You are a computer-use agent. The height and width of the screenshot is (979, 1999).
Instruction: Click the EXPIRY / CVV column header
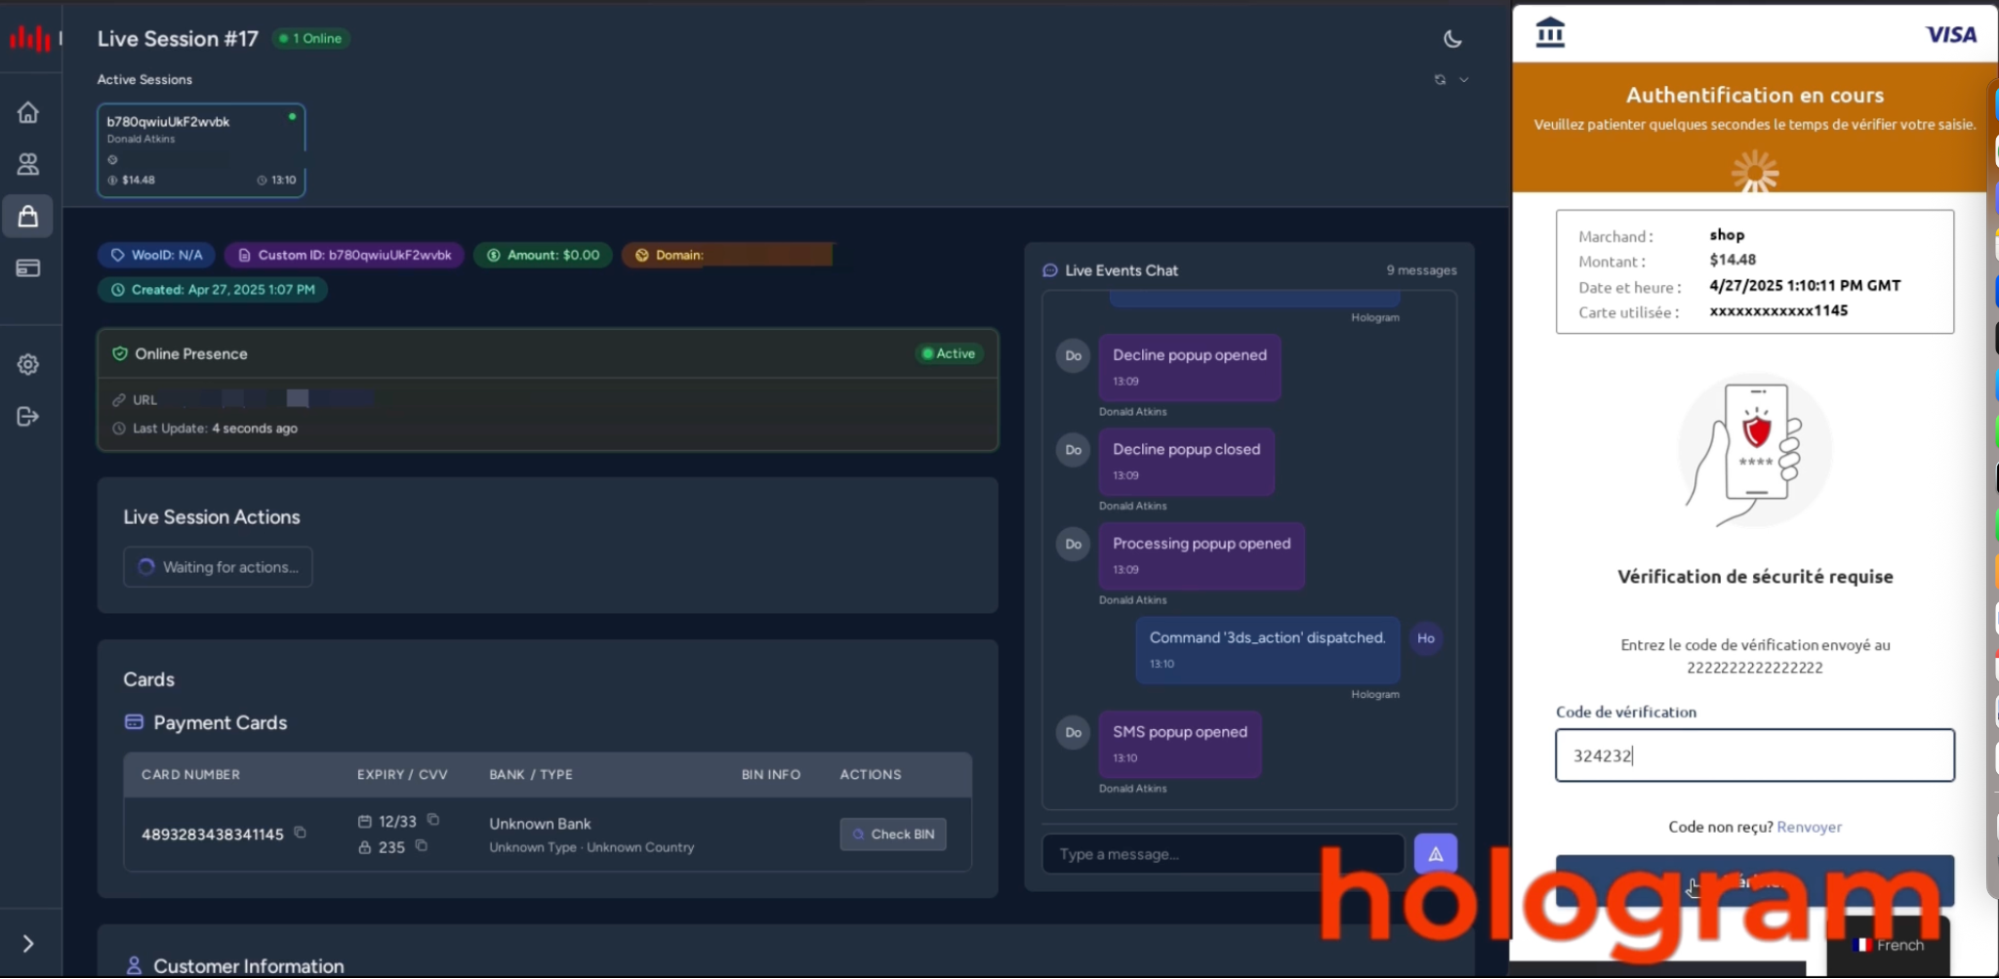[x=402, y=774]
